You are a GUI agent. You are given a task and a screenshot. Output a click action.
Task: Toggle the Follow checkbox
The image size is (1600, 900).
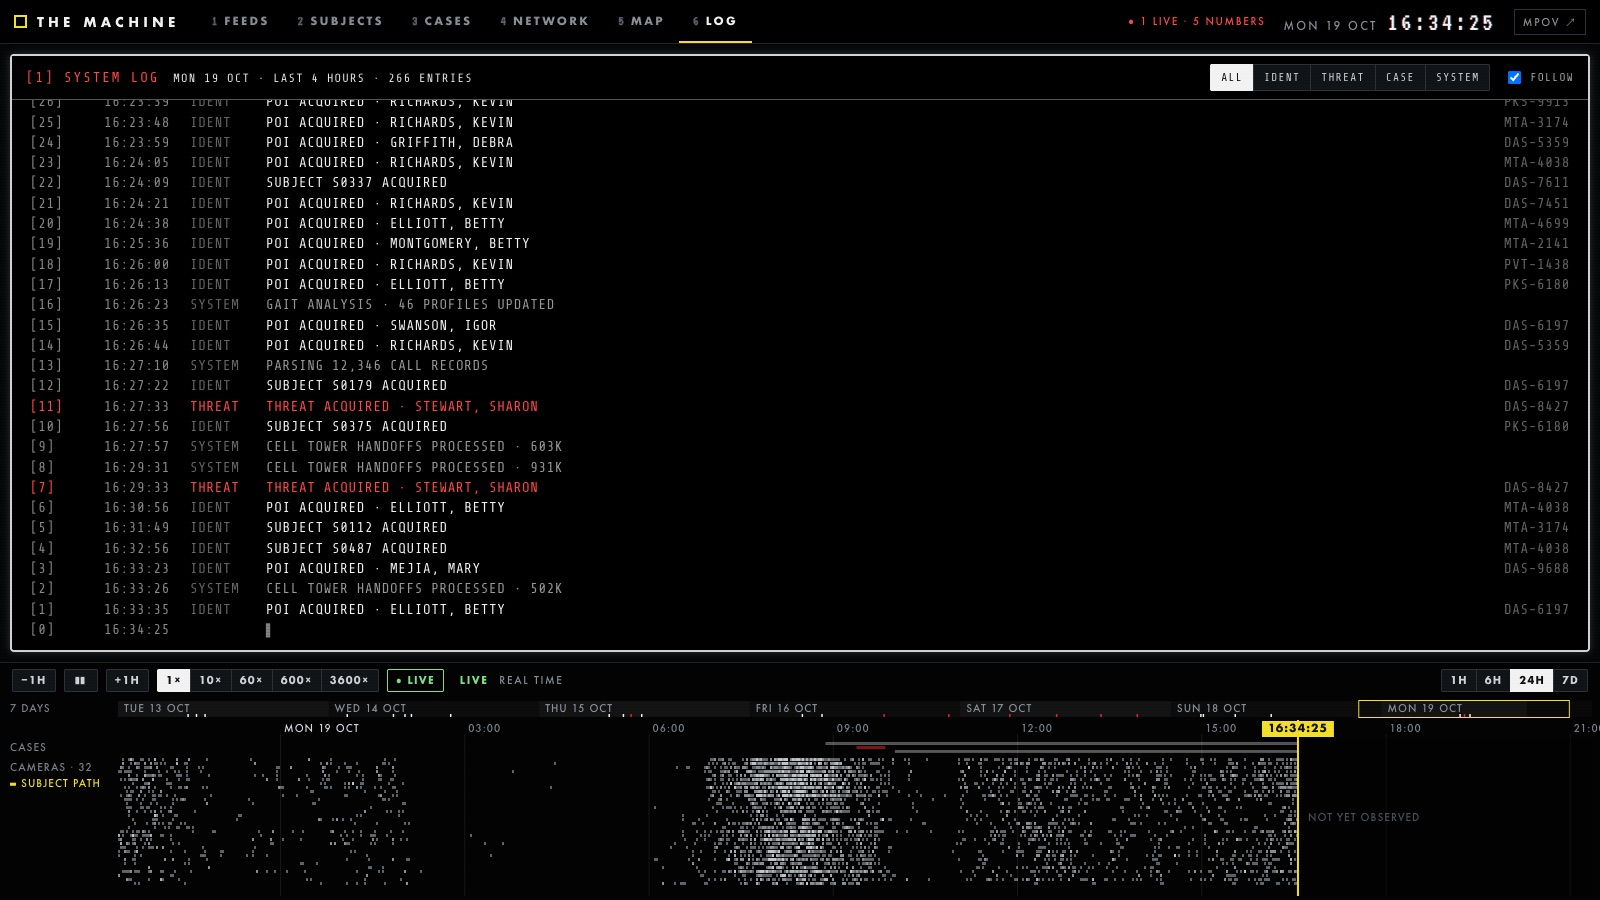(x=1514, y=77)
